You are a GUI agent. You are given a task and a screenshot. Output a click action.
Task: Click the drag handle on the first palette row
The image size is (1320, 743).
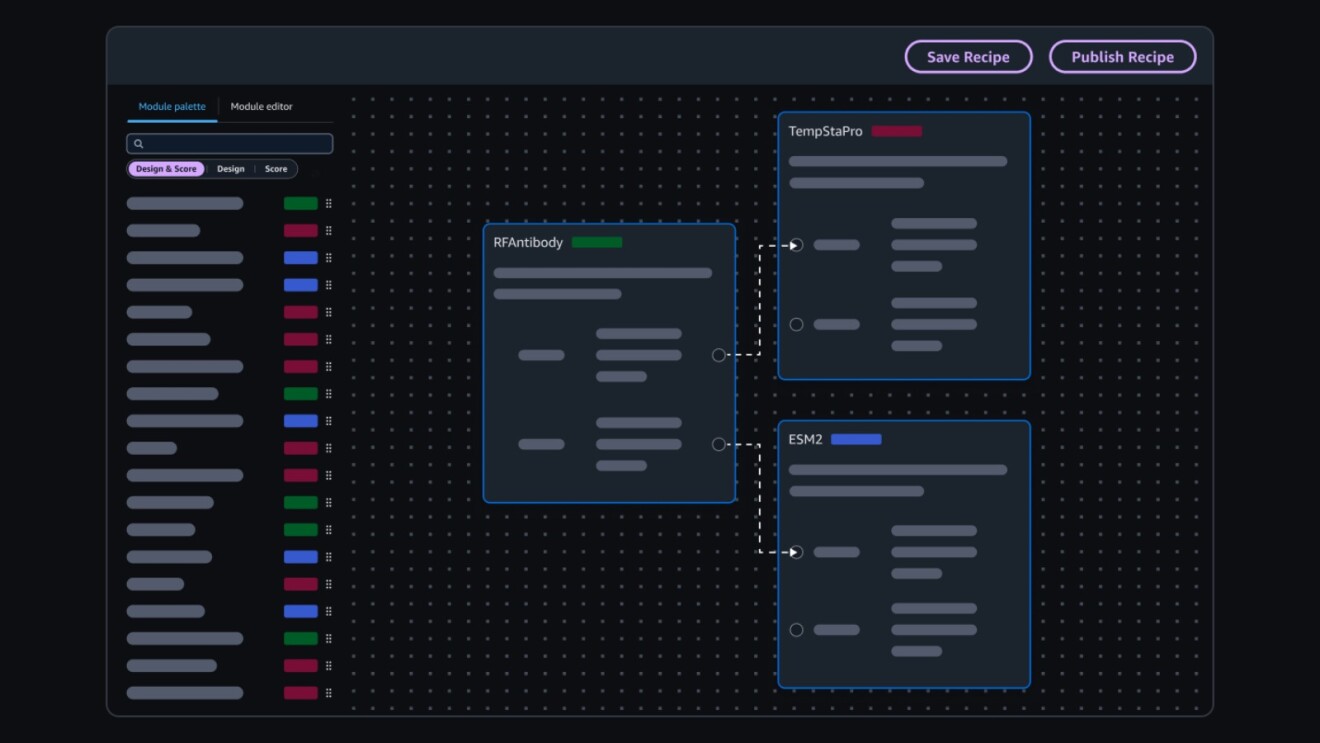328,203
